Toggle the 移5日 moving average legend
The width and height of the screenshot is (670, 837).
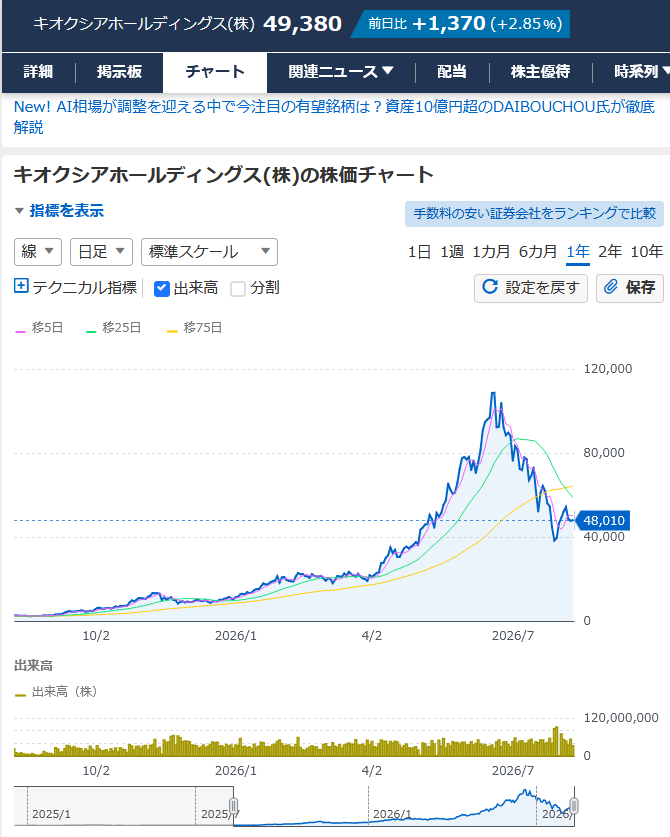pos(40,328)
